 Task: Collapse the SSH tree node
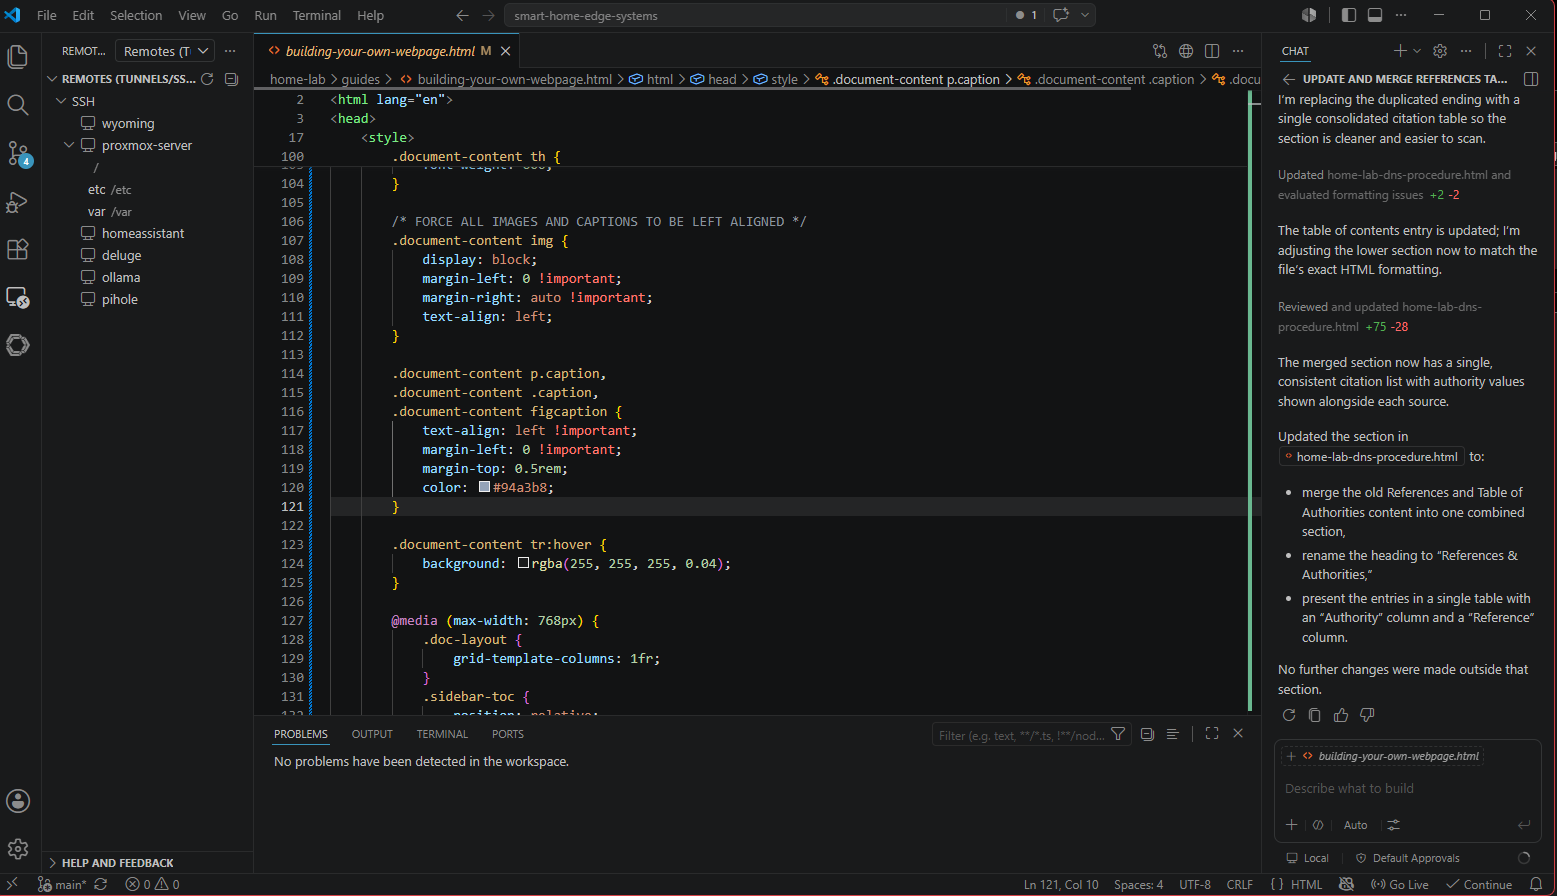point(61,101)
